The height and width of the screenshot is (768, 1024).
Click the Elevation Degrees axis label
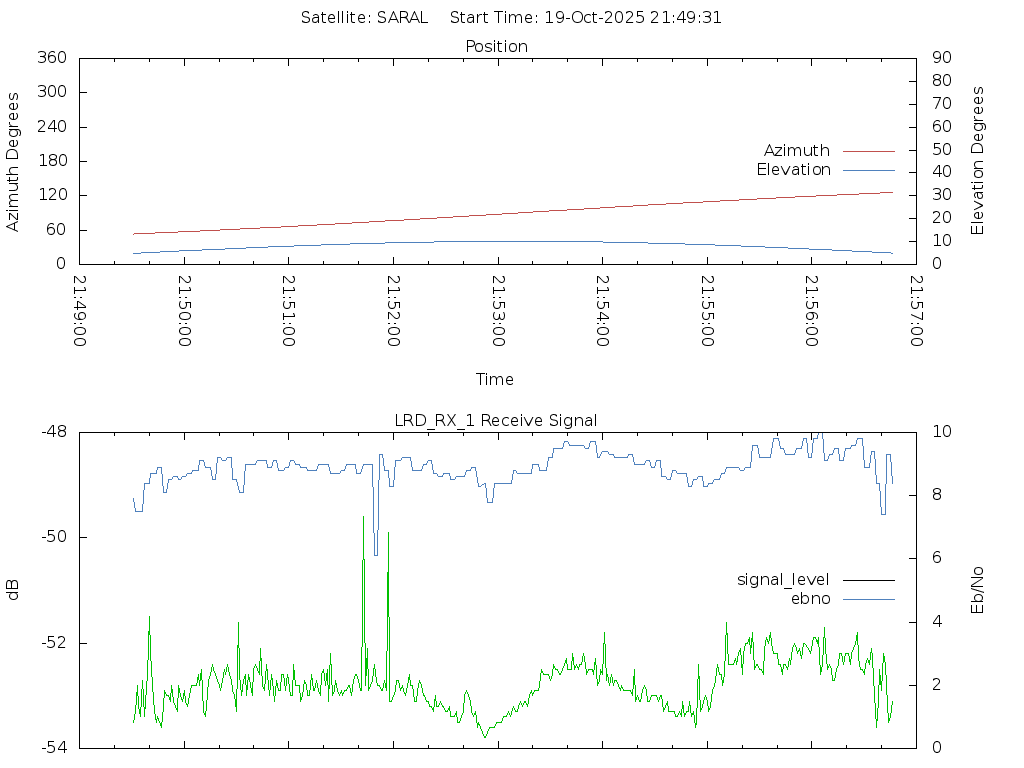pyautogui.click(x=978, y=160)
